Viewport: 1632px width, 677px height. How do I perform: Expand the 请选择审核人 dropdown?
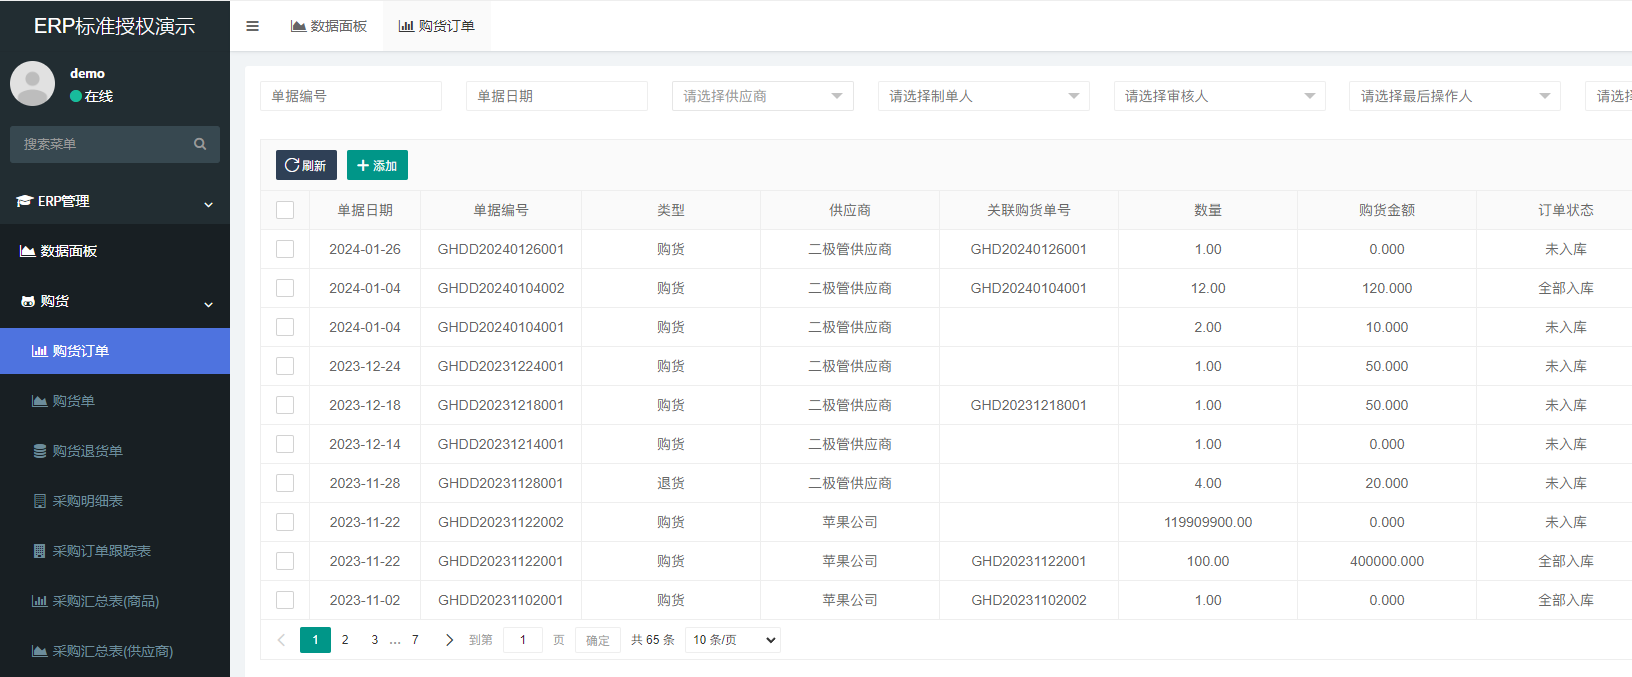point(1219,96)
